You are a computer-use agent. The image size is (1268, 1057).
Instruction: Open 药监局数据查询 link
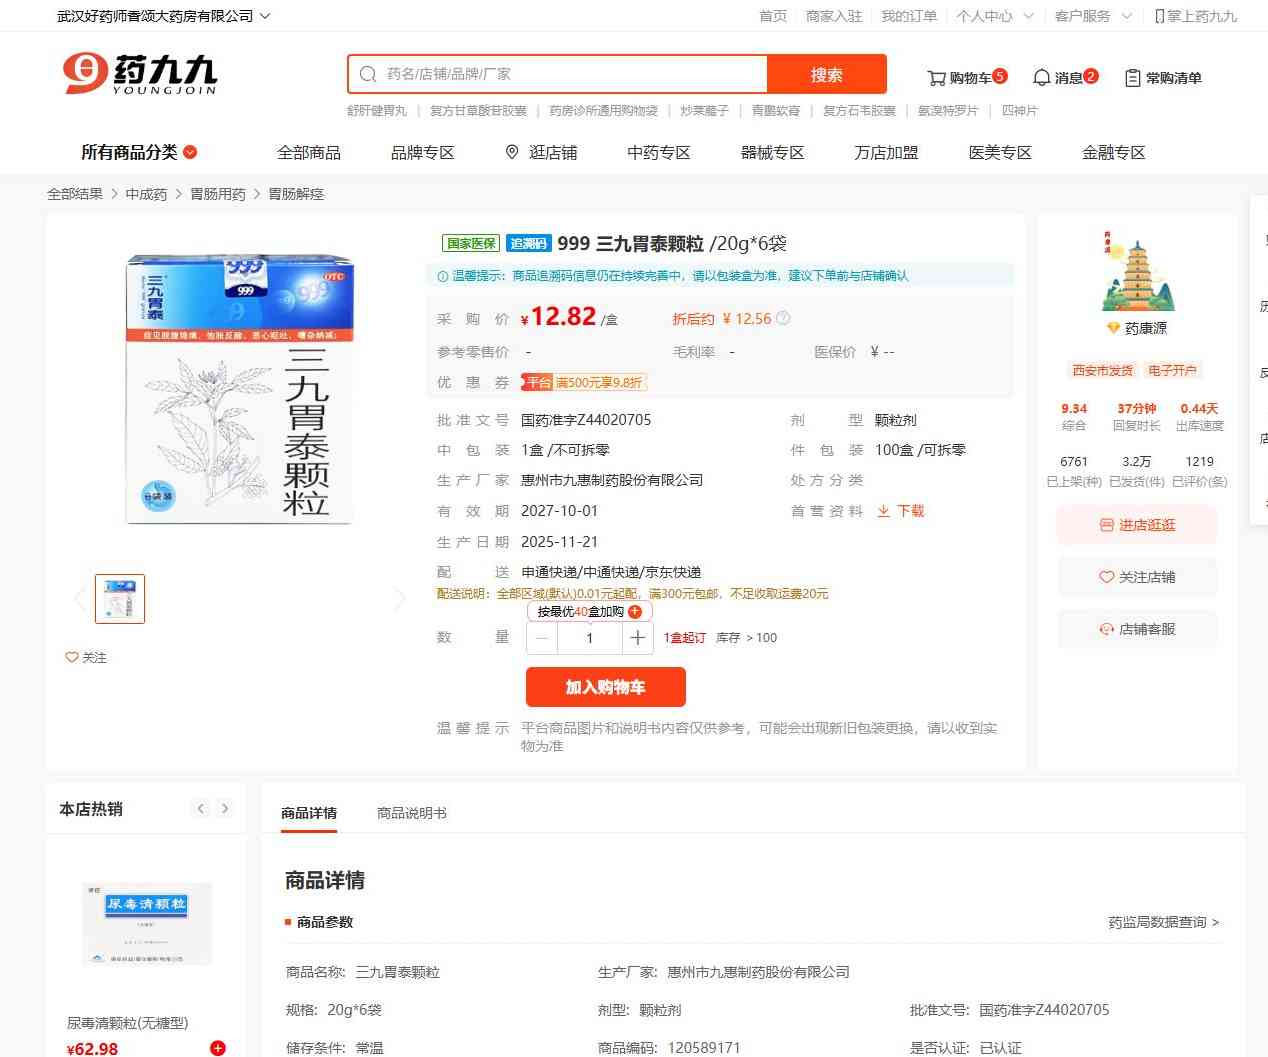coord(1163,922)
